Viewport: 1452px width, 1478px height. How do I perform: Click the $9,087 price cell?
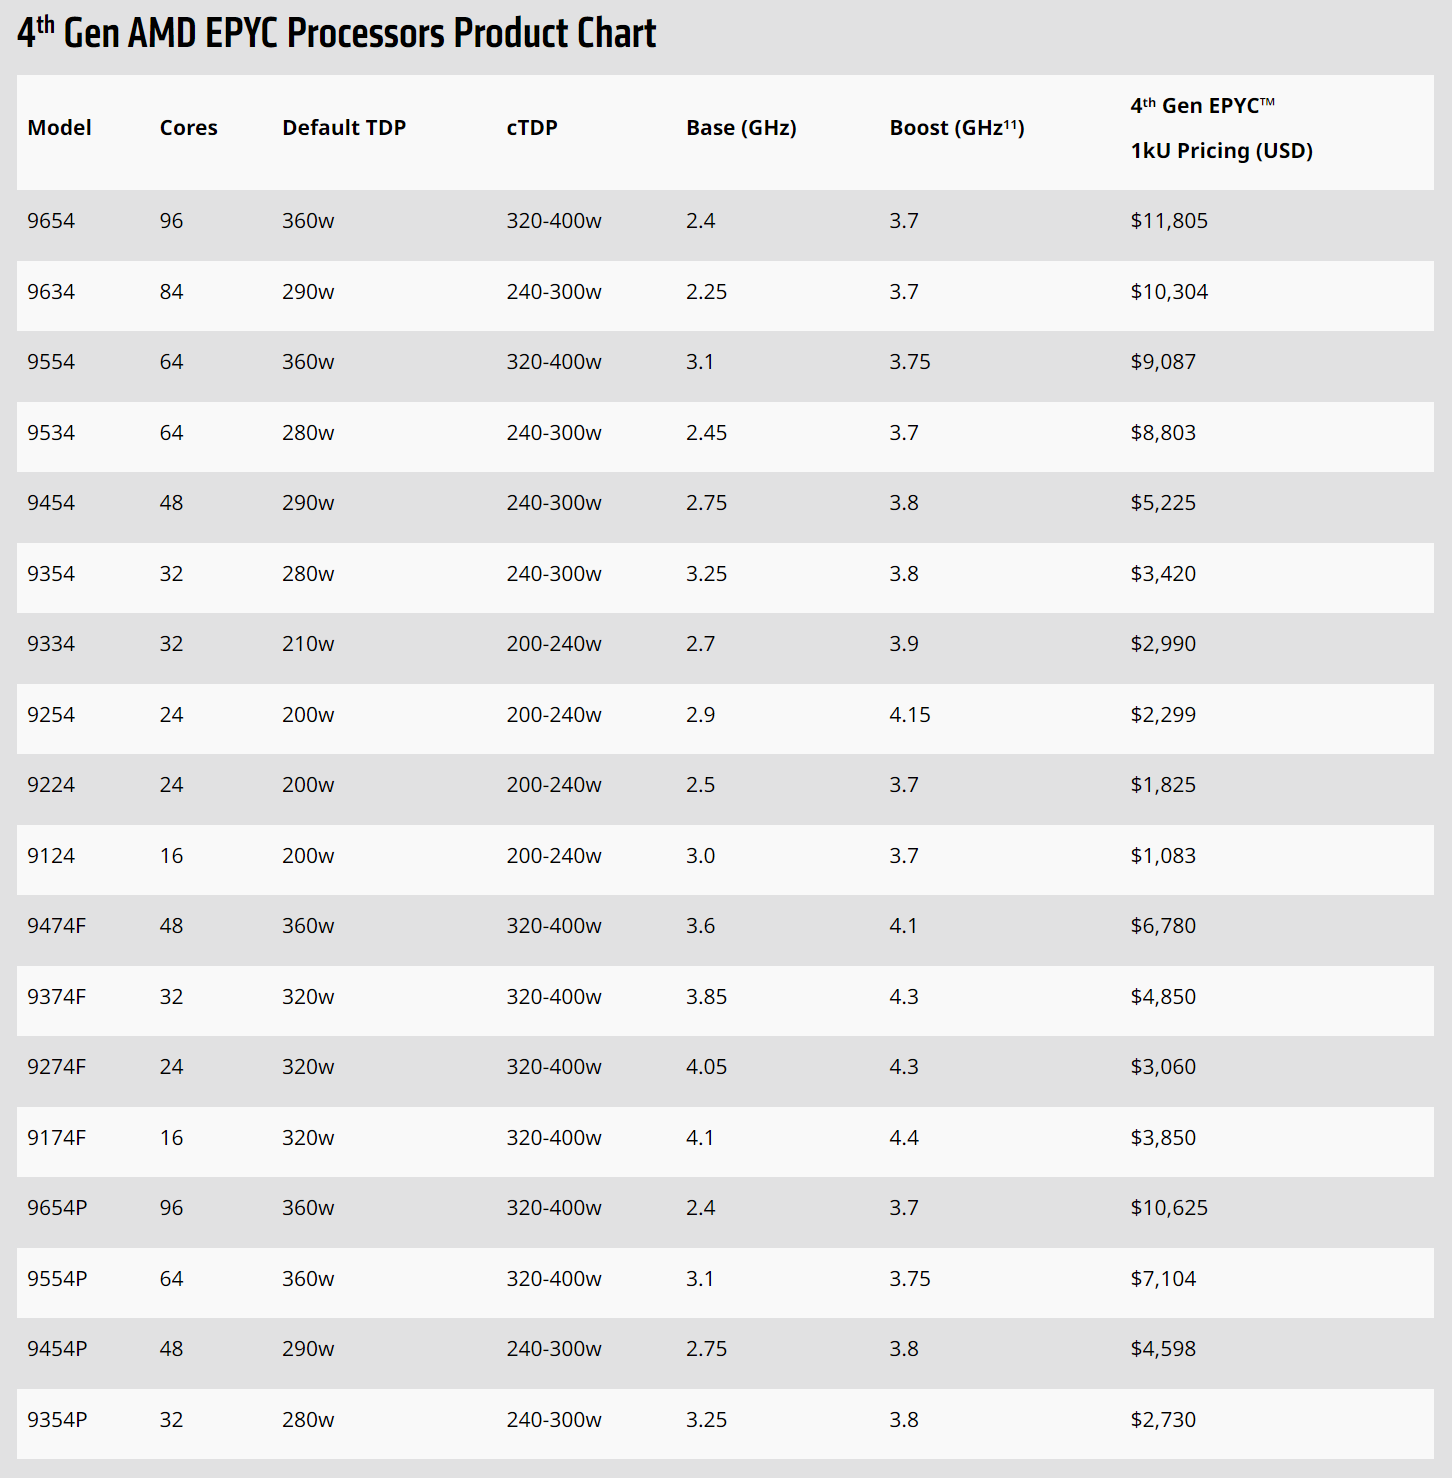(x=1162, y=362)
